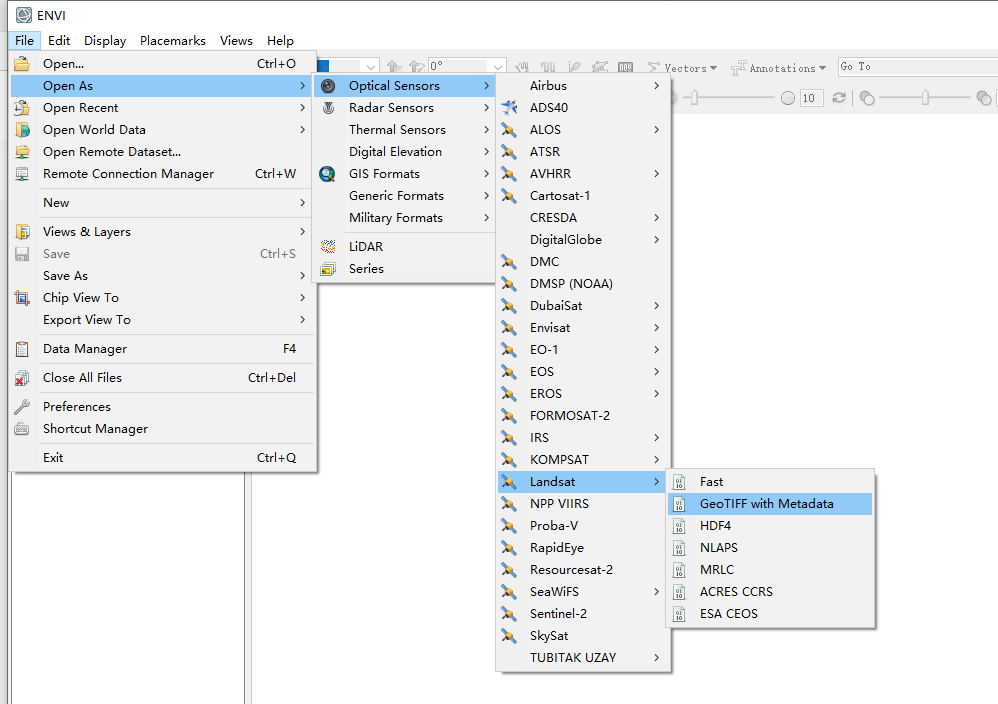Open the Edit menu
The image size is (998, 704).
pos(59,41)
